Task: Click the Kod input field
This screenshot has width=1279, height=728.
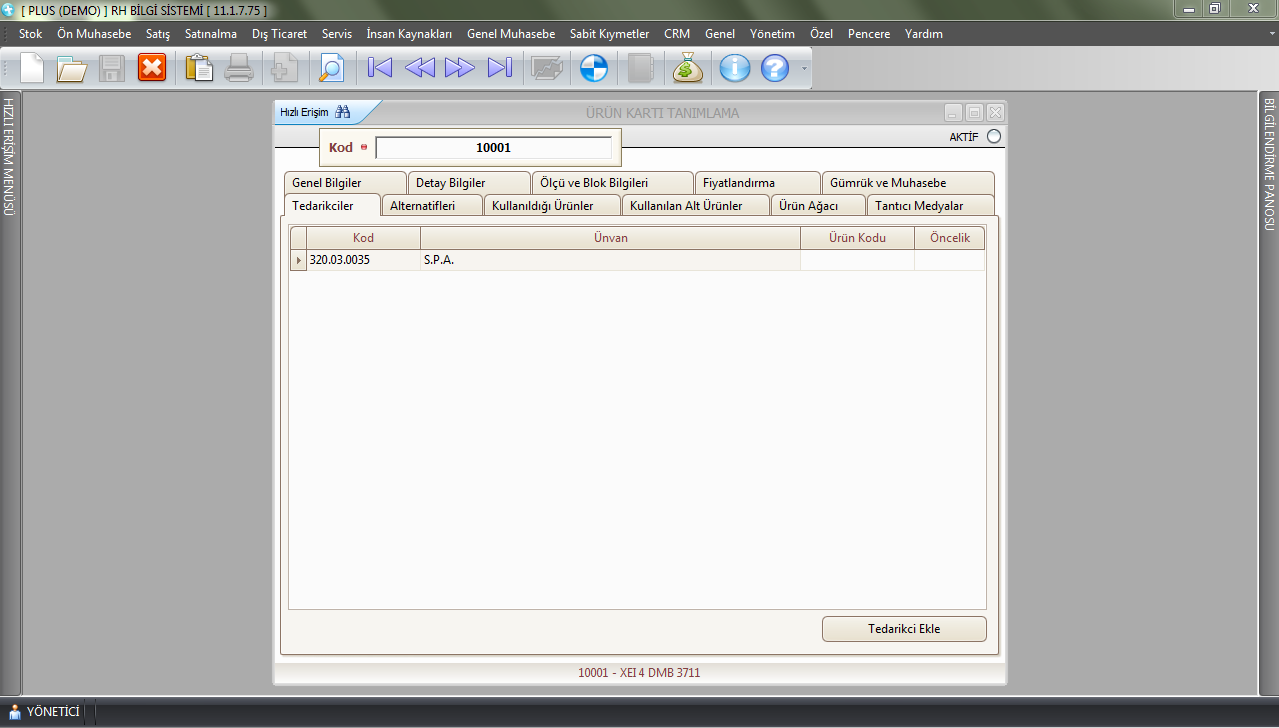Action: [493, 148]
